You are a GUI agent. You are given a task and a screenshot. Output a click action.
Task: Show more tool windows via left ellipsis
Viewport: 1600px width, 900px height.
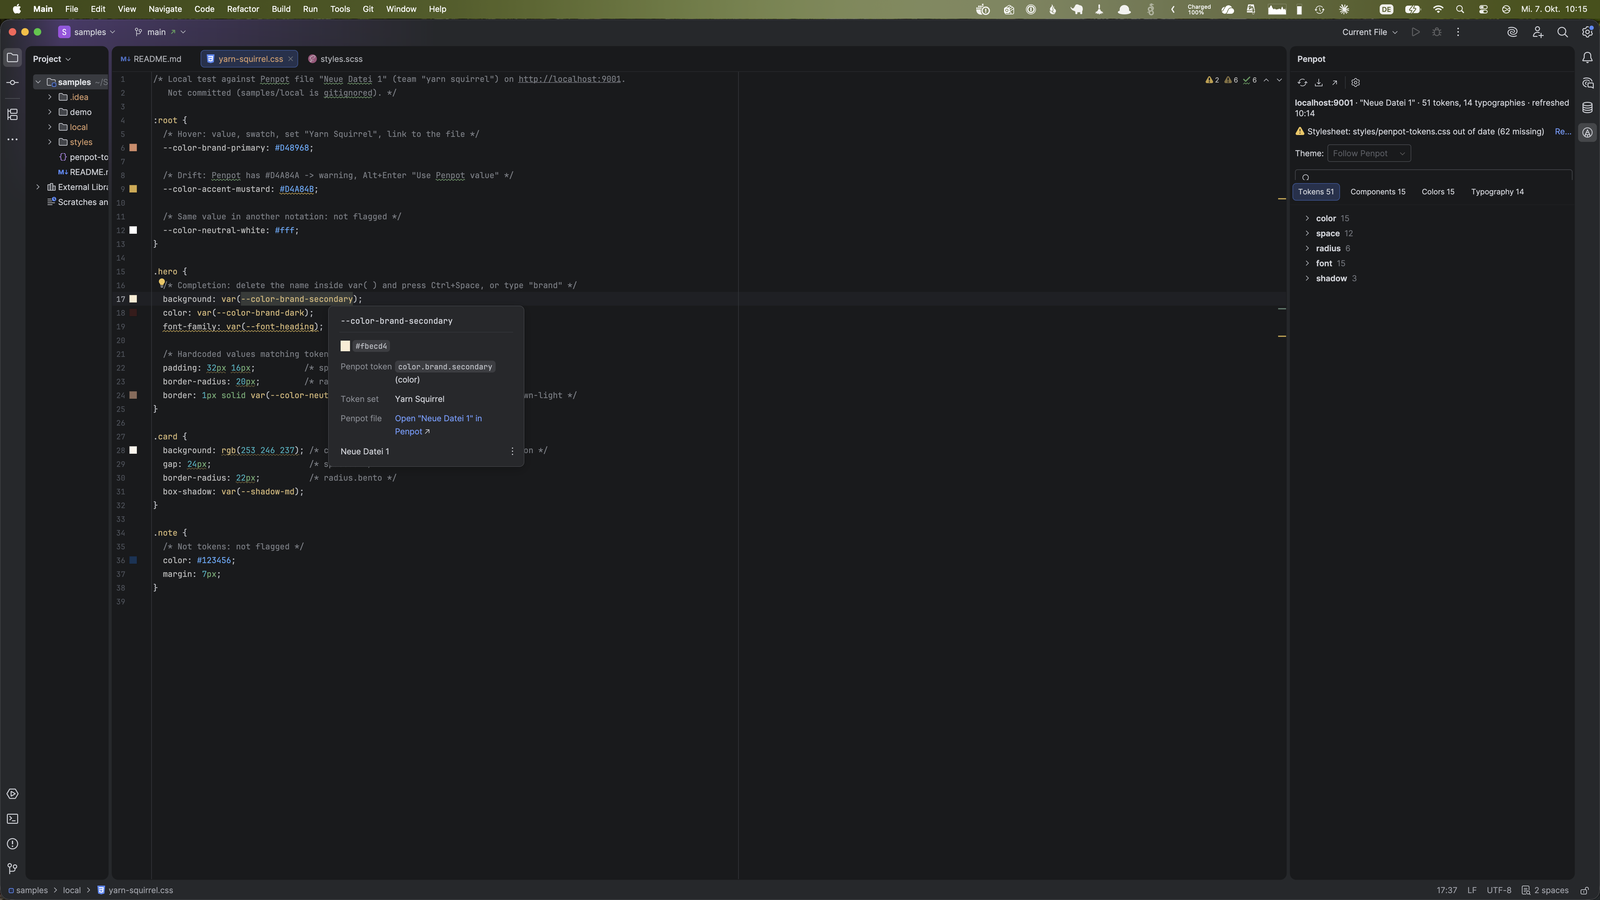[12, 139]
